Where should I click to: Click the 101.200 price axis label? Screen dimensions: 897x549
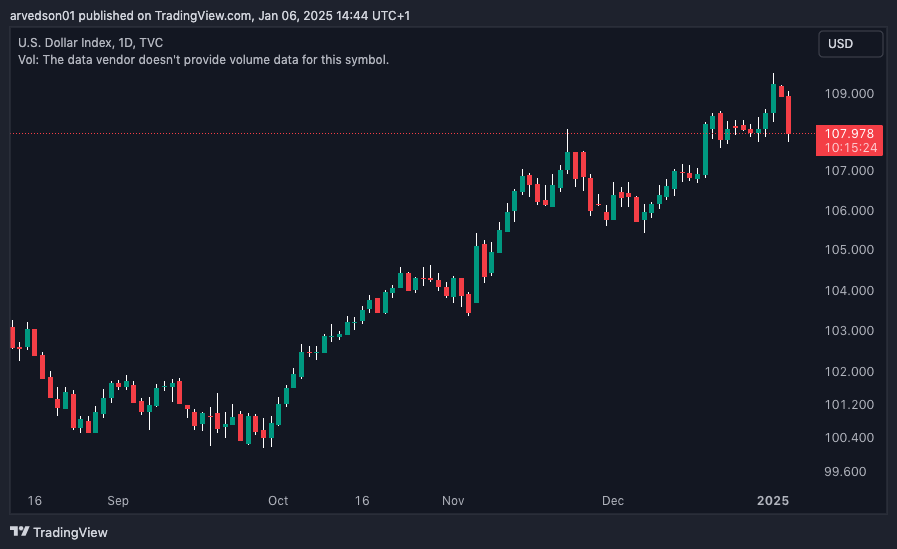tap(849, 405)
